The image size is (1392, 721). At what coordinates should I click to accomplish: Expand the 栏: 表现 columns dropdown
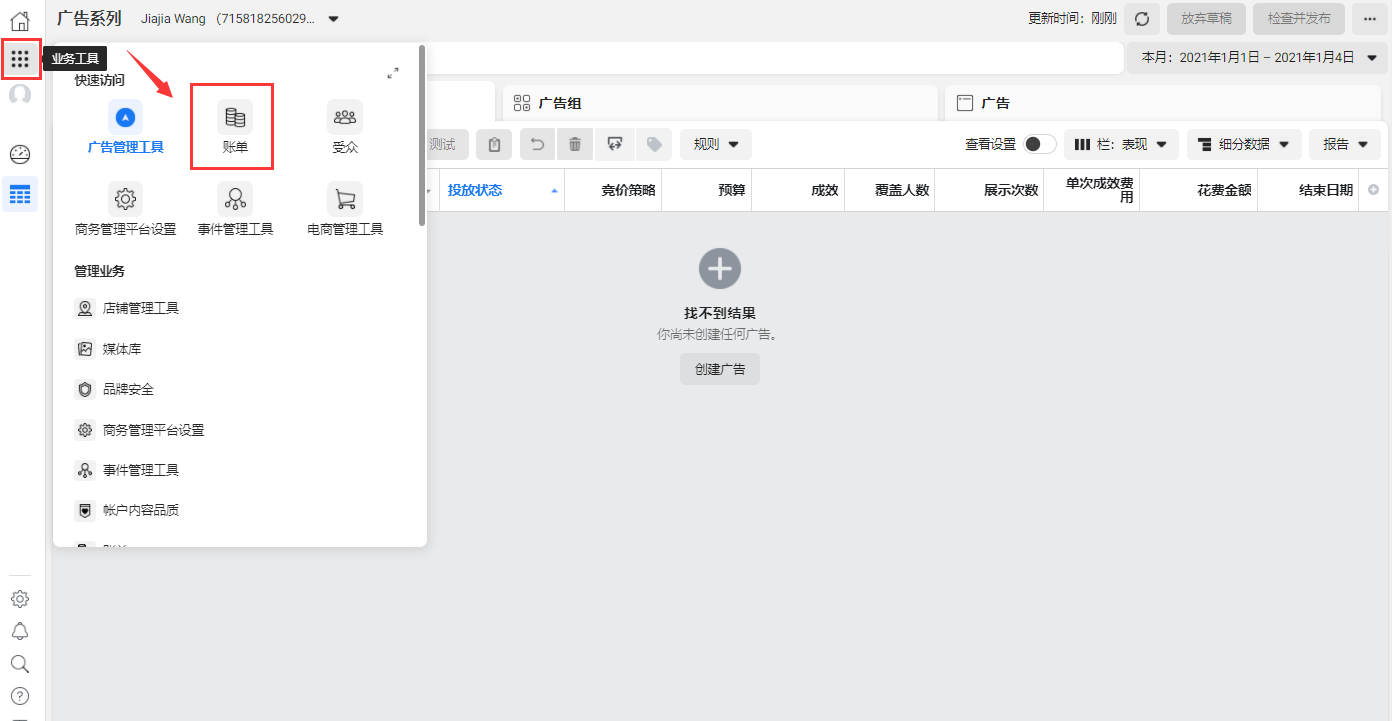pyautogui.click(x=1121, y=145)
